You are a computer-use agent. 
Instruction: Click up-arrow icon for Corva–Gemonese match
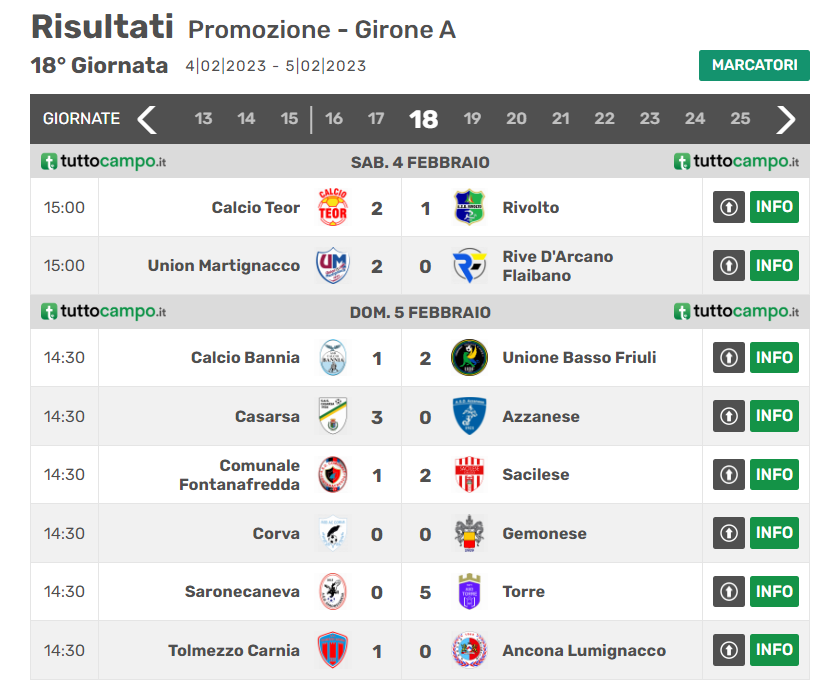point(729,533)
